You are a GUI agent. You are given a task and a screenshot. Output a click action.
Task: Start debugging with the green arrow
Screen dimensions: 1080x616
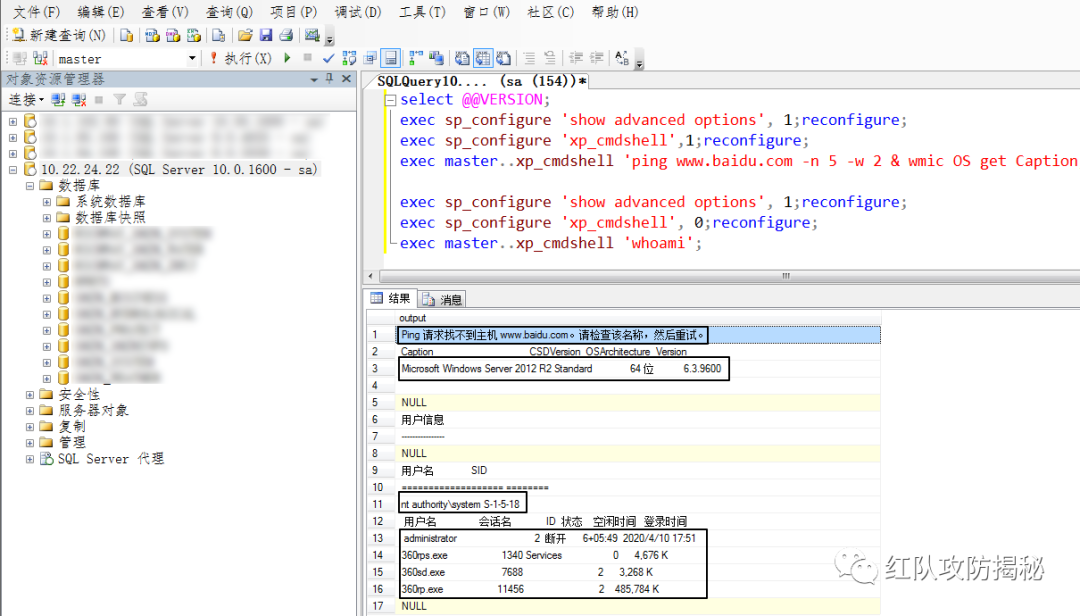[287, 59]
